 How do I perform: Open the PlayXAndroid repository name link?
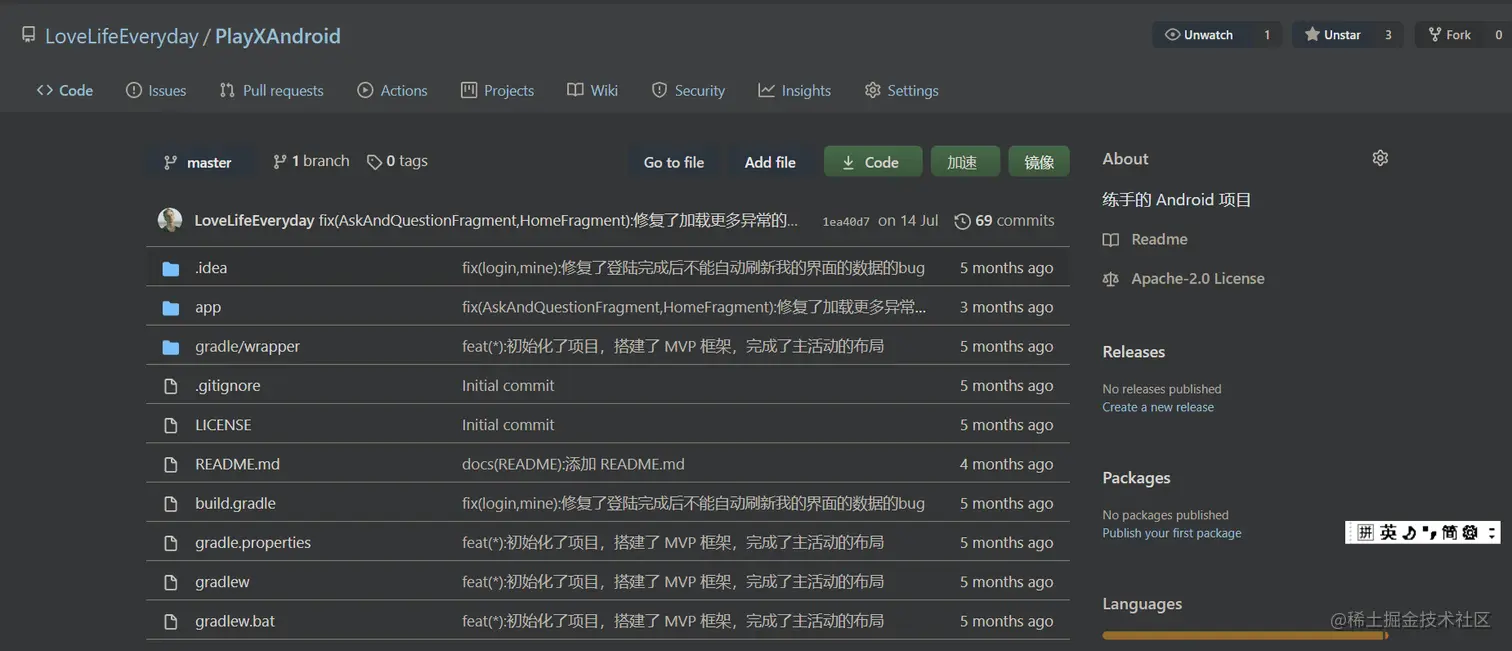pyautogui.click(x=278, y=36)
